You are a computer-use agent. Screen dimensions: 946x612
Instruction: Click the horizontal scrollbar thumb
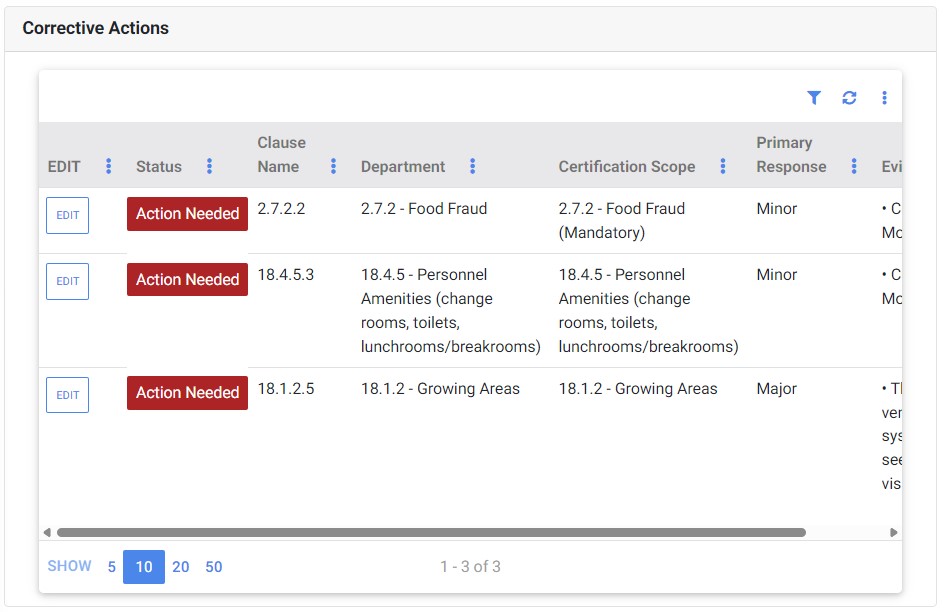point(430,533)
